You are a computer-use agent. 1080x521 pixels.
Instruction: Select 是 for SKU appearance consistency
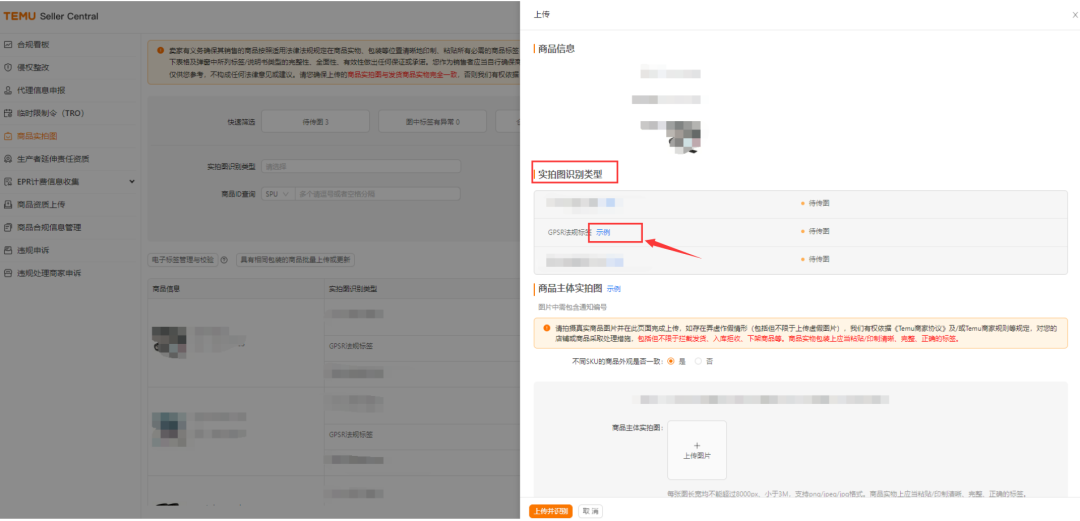[x=670, y=361]
